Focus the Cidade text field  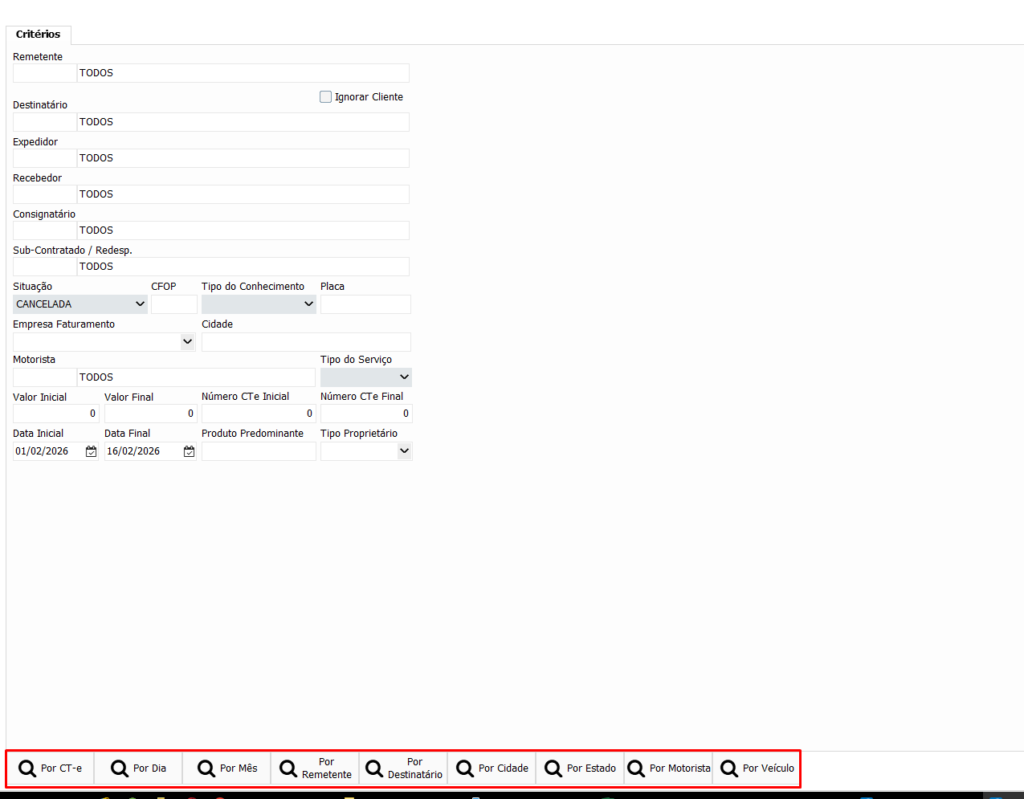tap(305, 342)
